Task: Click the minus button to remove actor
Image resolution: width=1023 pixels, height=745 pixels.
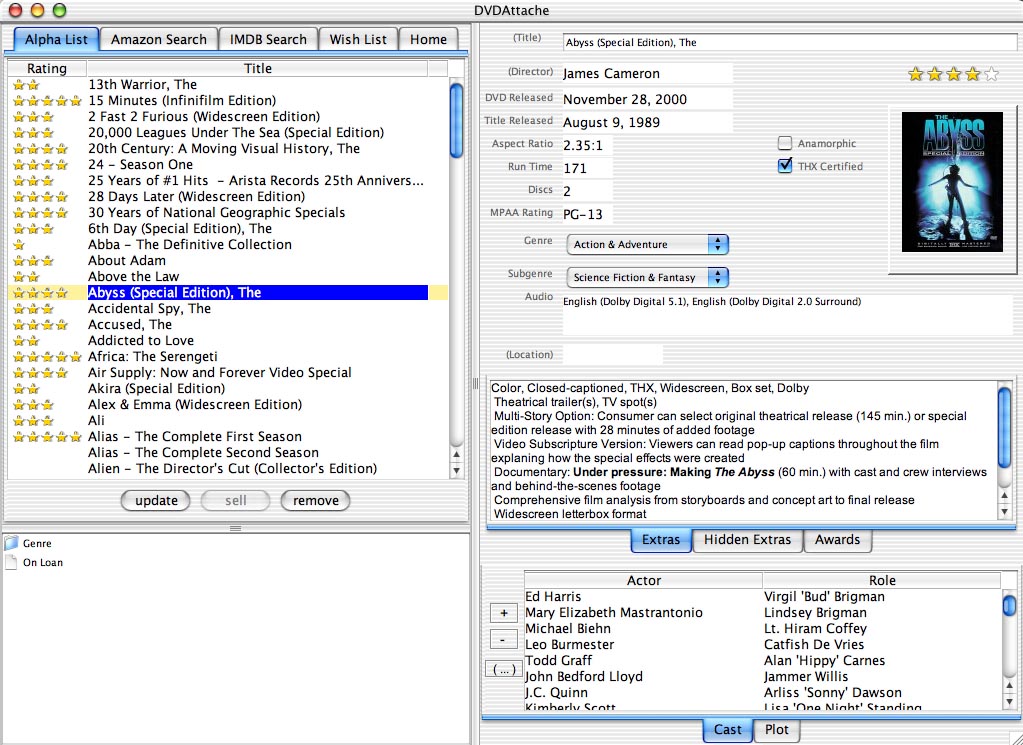Action: click(503, 640)
